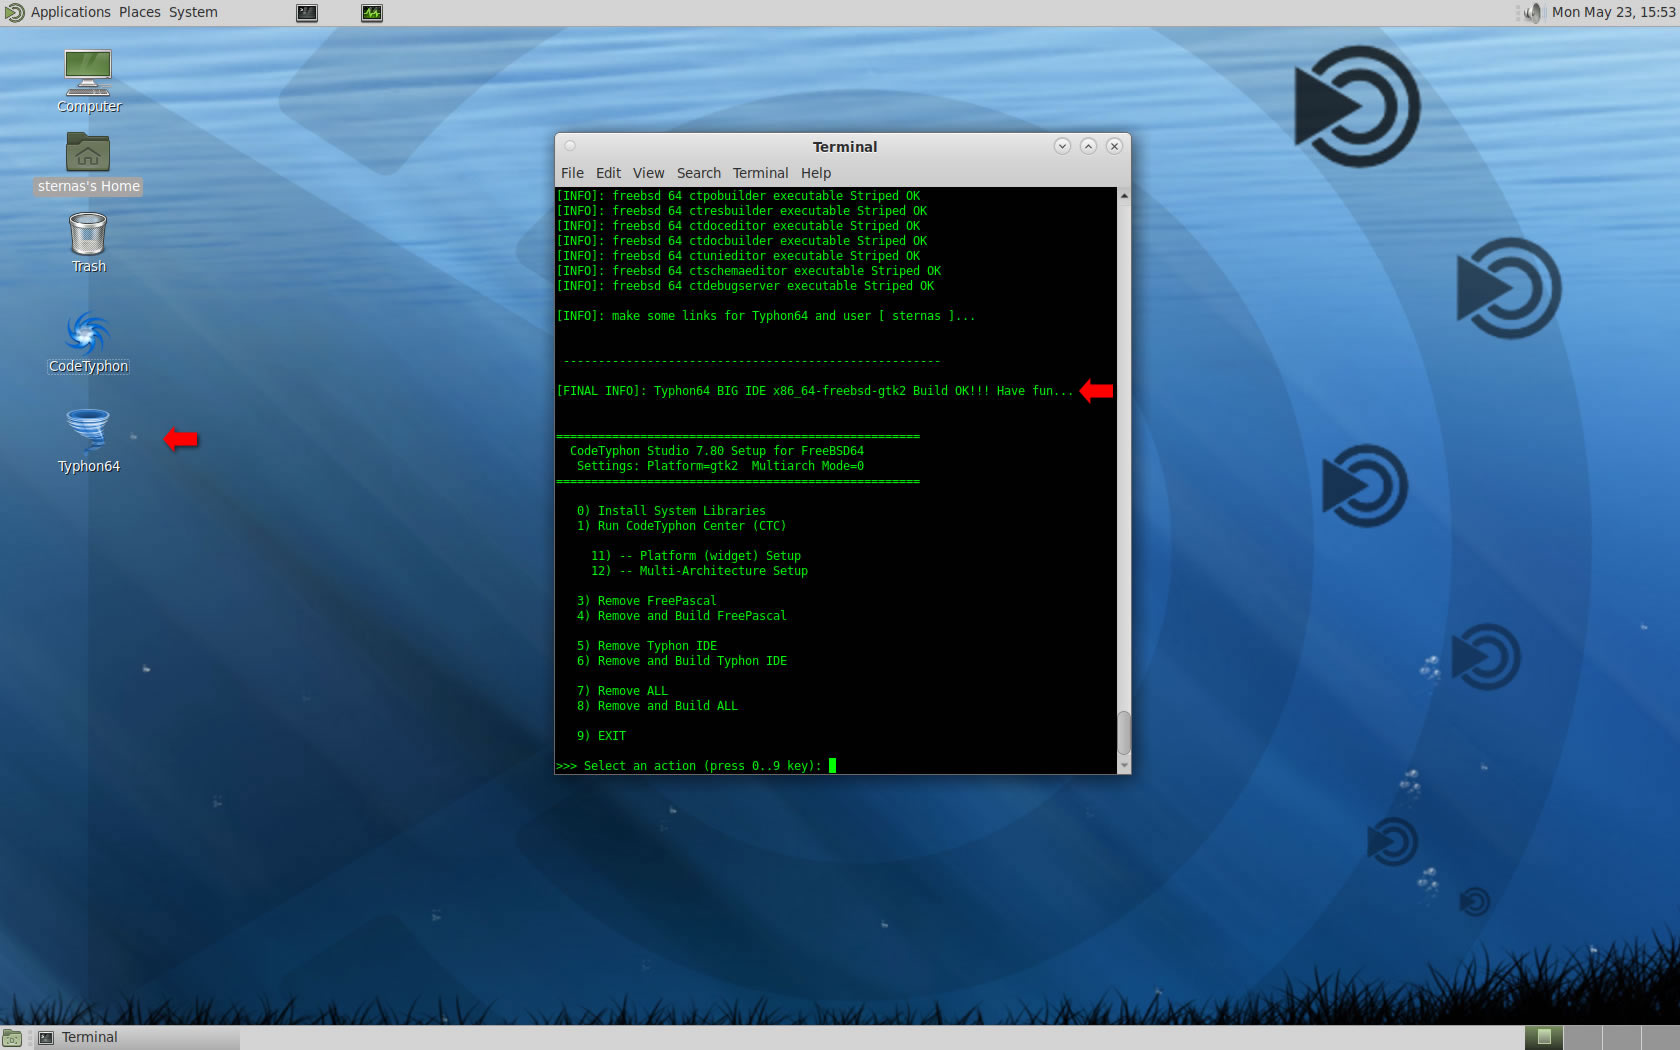Click '3) Remove FreePascal' line

(x=647, y=601)
